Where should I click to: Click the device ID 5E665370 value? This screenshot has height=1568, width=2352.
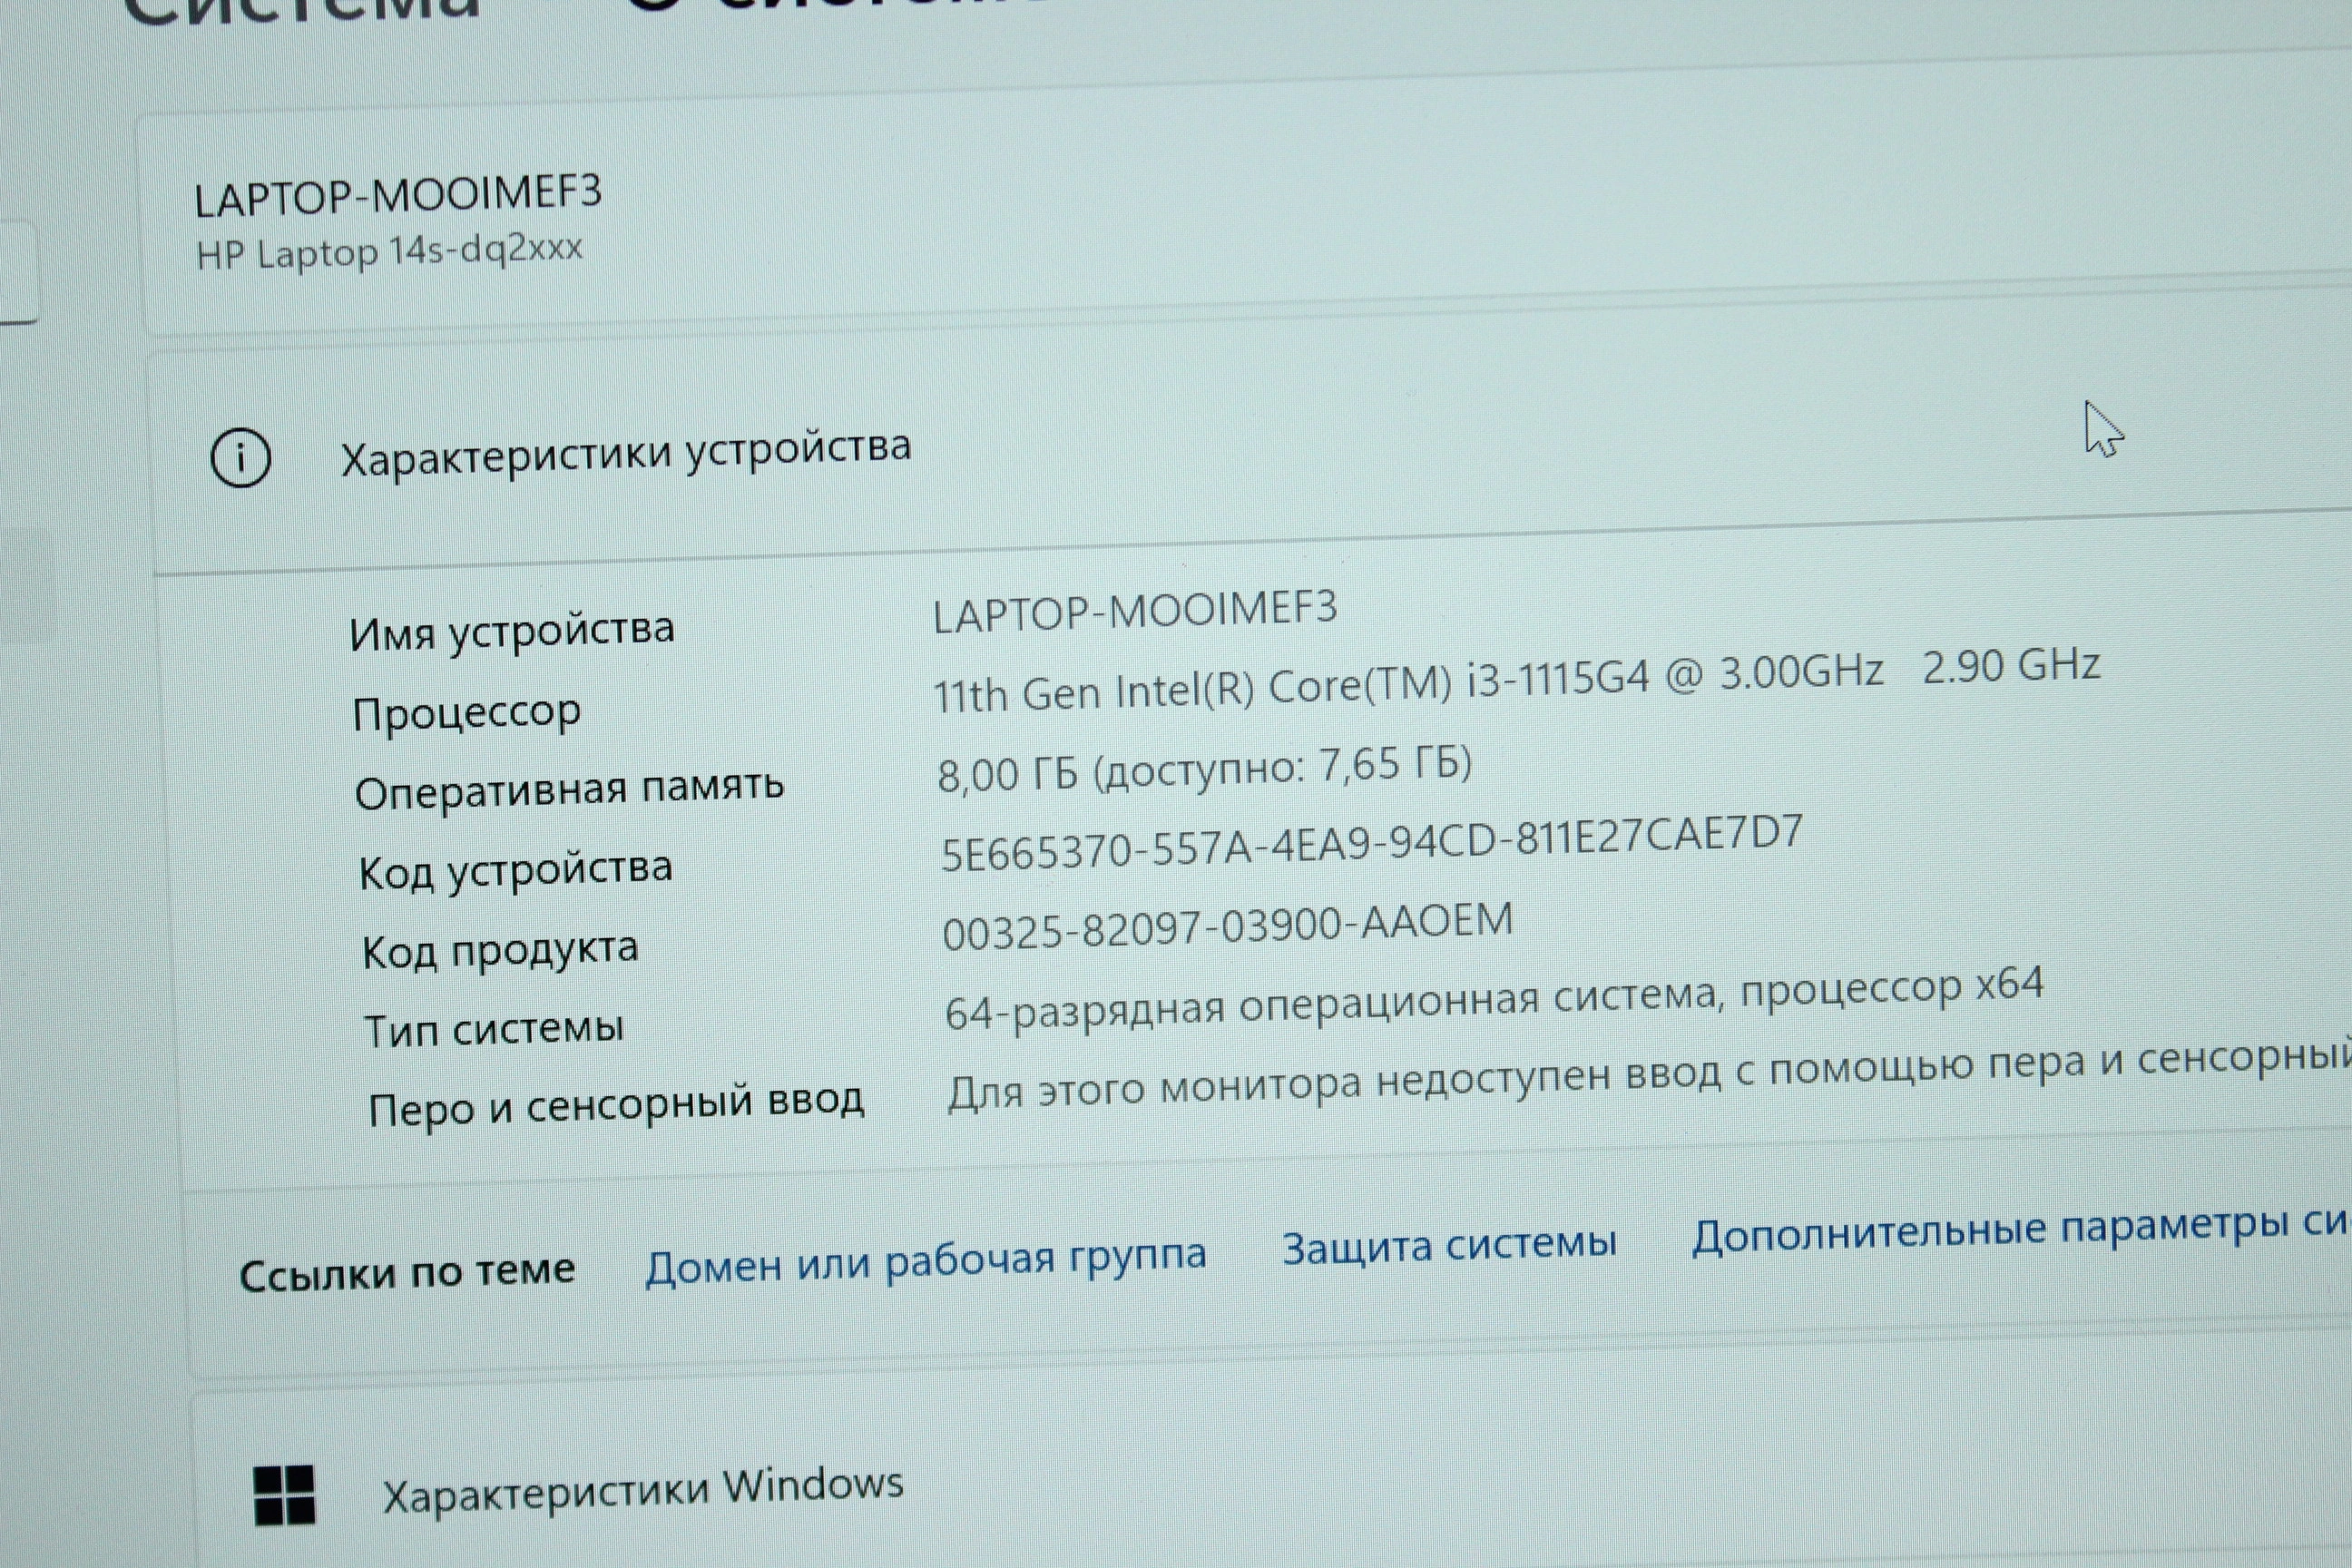[1371, 844]
